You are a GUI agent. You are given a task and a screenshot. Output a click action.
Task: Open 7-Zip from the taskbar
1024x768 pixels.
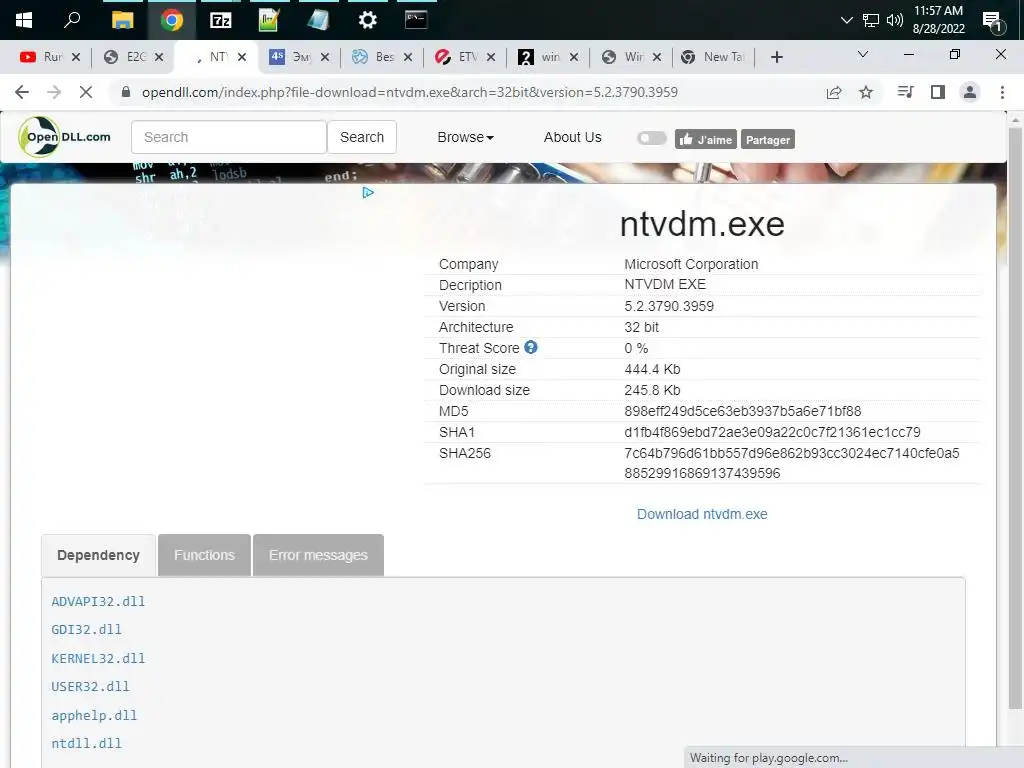(x=221, y=20)
